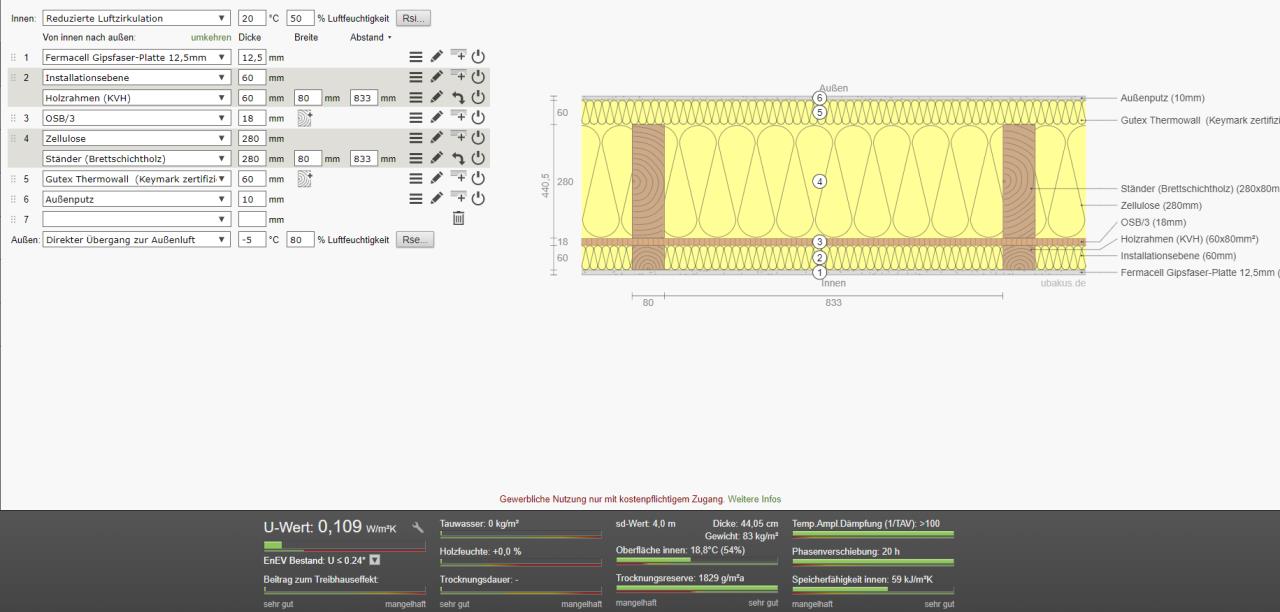Screen dimensions: 1280x612
Task: Delete empty layer 7 with trash icon
Action: click(x=458, y=218)
